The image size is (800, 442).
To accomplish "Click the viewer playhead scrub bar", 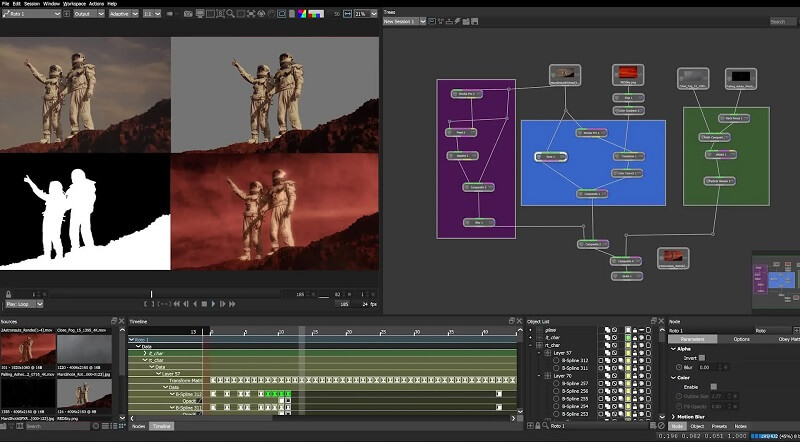I will pos(164,294).
